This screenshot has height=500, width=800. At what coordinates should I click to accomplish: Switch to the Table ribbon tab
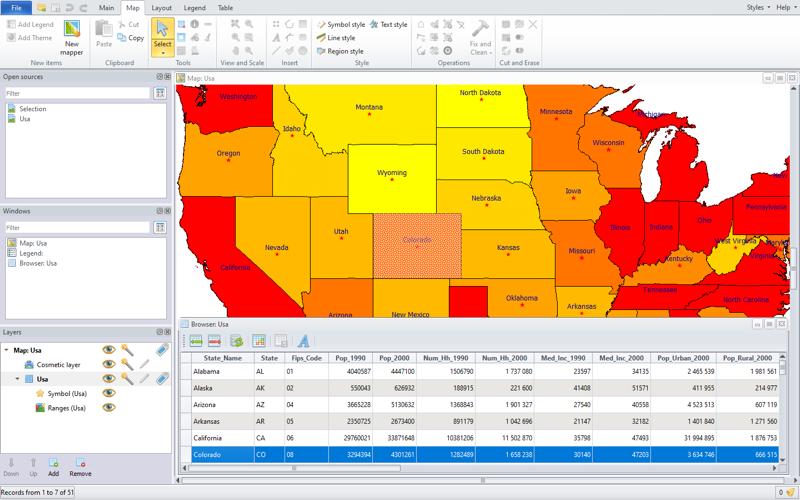click(x=226, y=8)
